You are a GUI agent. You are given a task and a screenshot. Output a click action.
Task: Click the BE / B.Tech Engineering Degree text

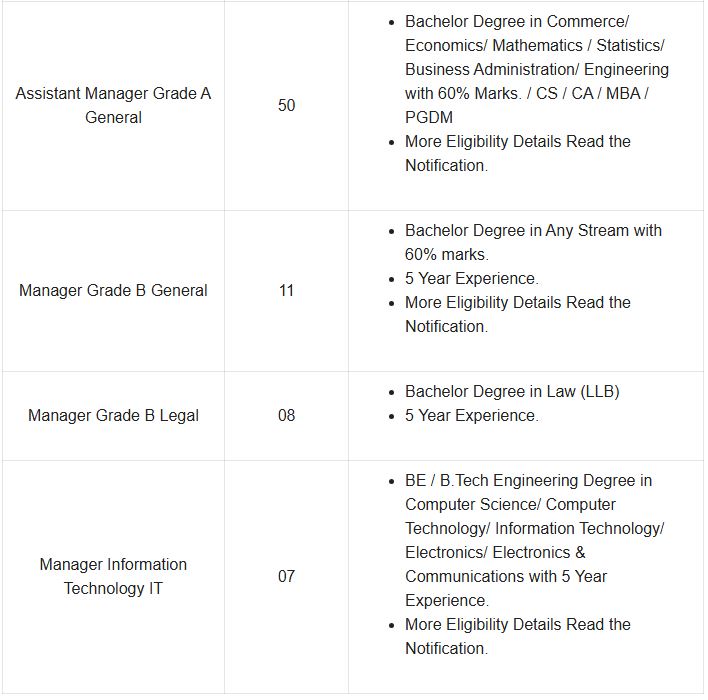click(528, 480)
